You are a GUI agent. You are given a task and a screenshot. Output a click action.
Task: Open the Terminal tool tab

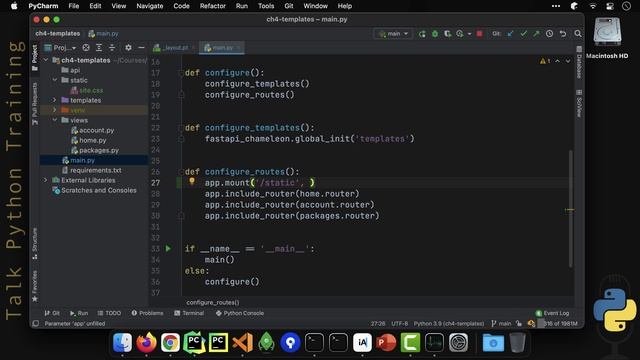[189, 313]
